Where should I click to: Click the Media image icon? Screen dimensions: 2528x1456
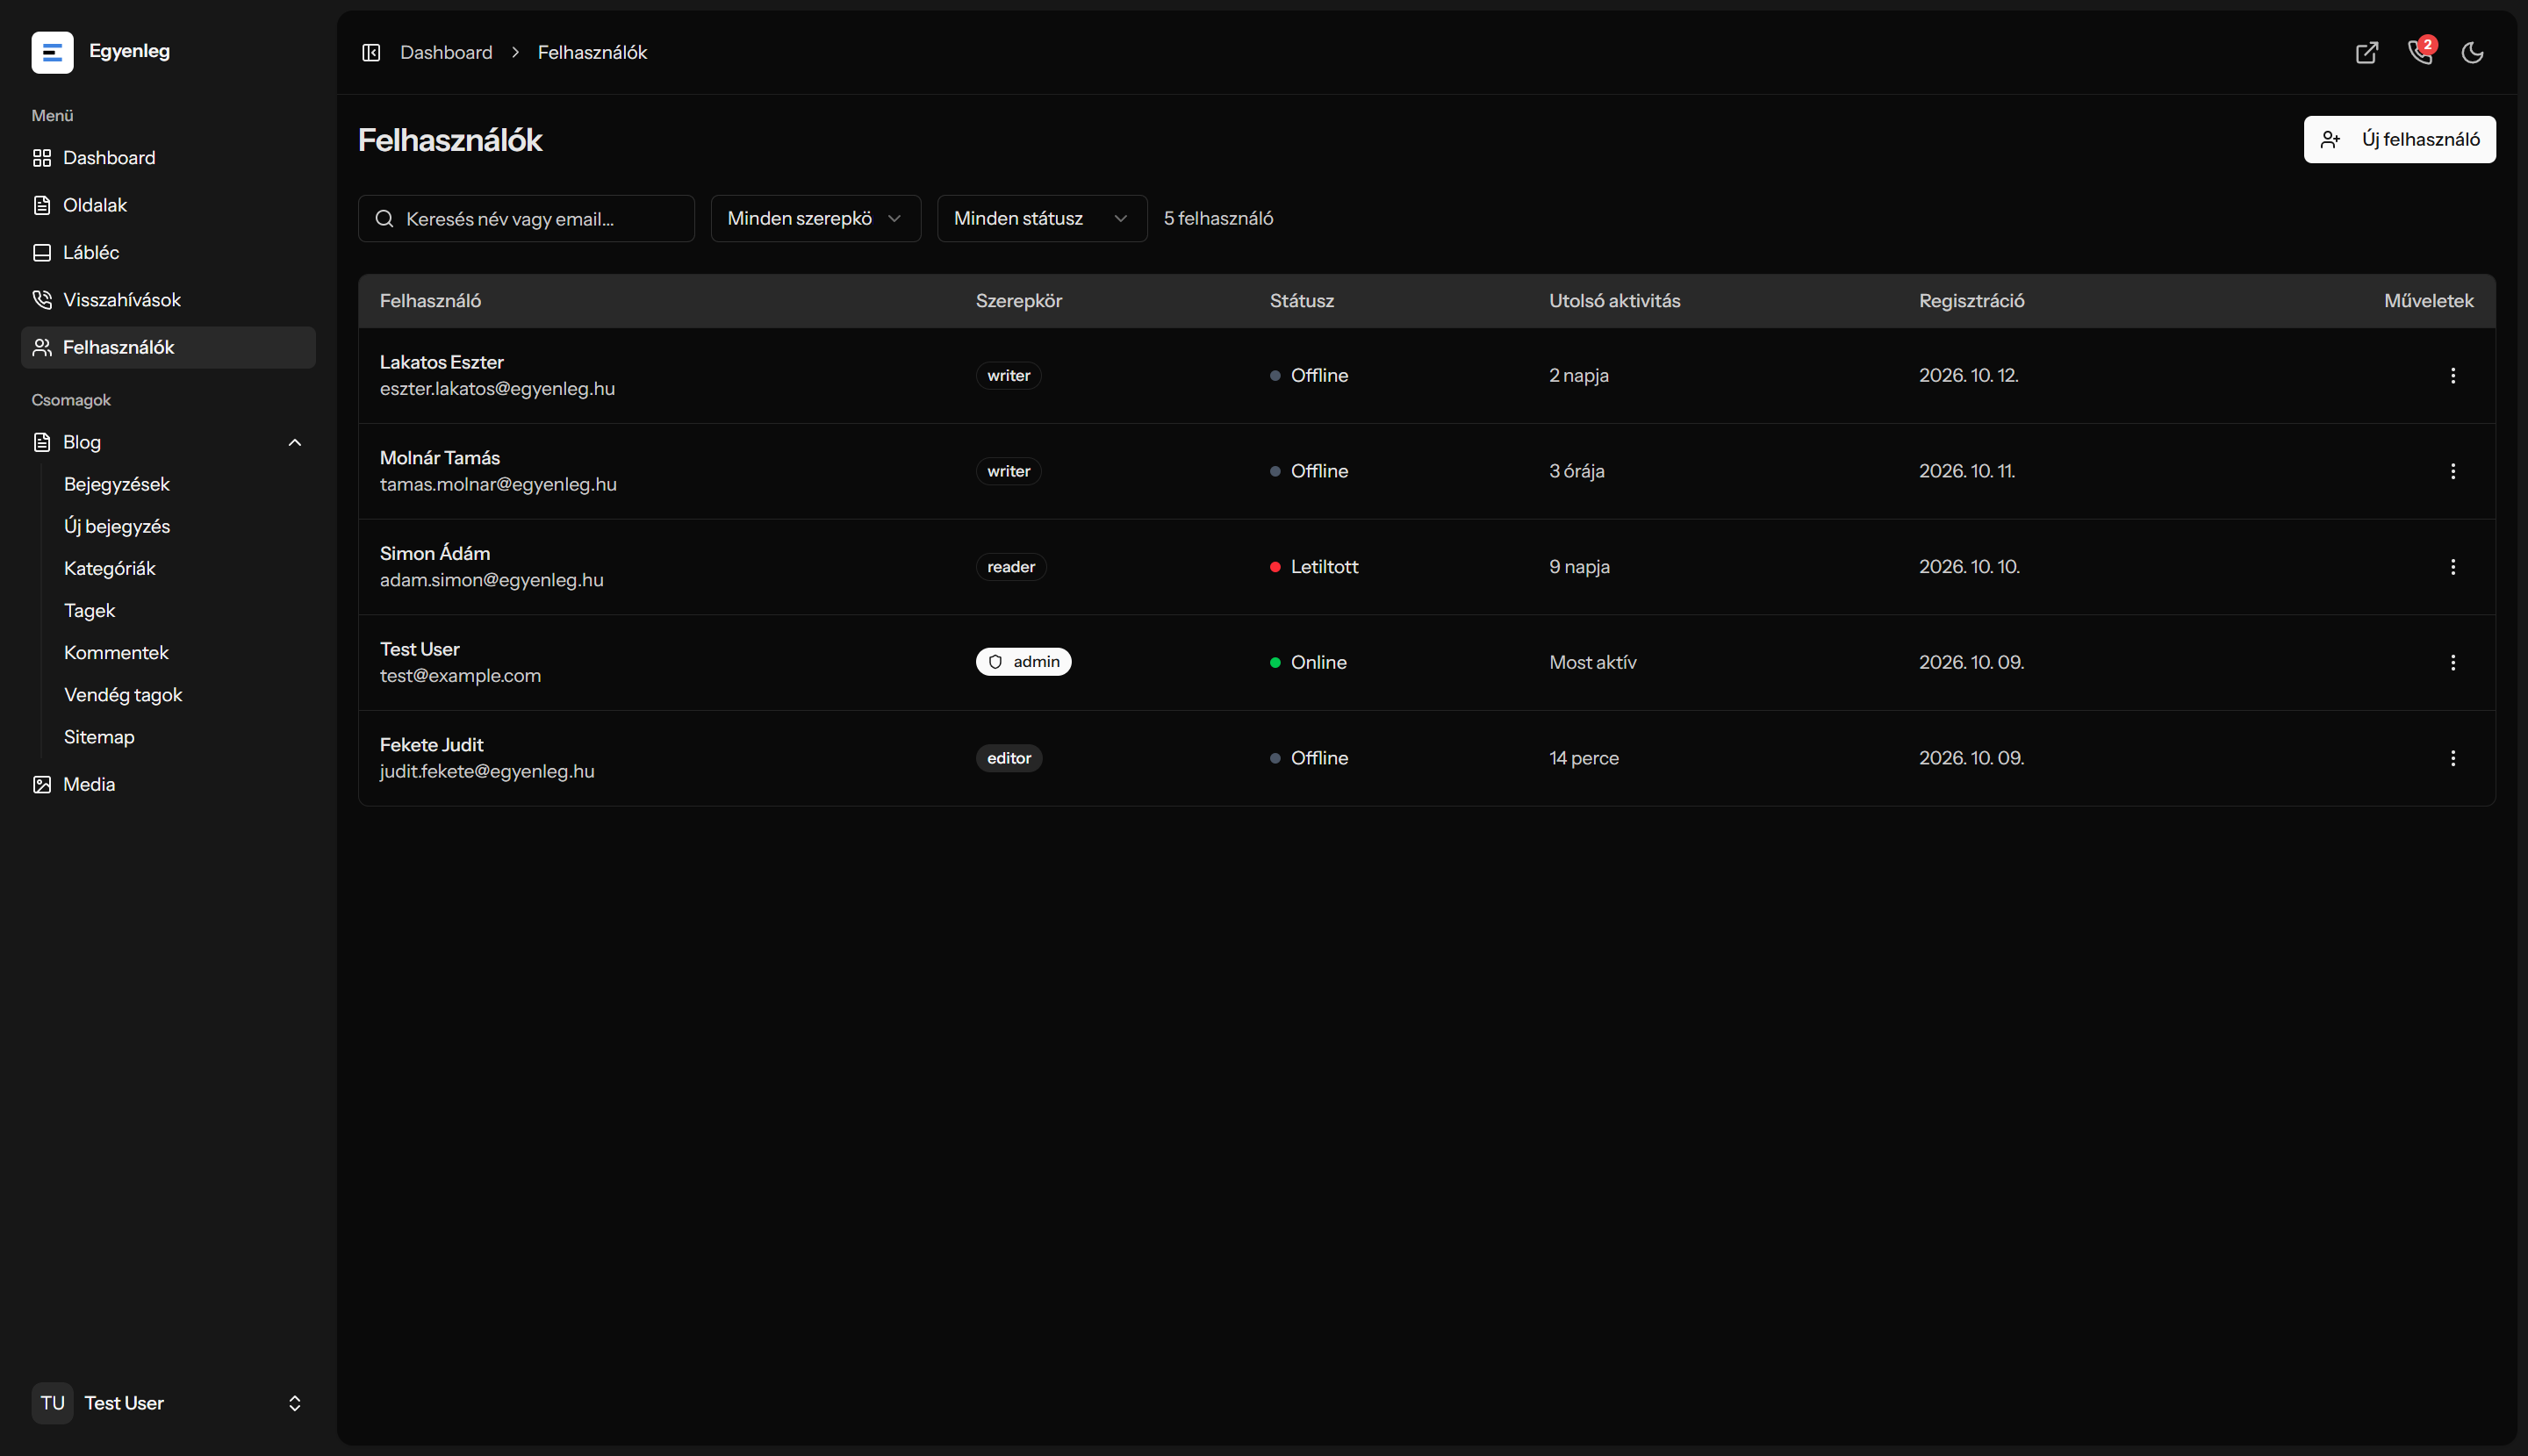[x=42, y=785]
